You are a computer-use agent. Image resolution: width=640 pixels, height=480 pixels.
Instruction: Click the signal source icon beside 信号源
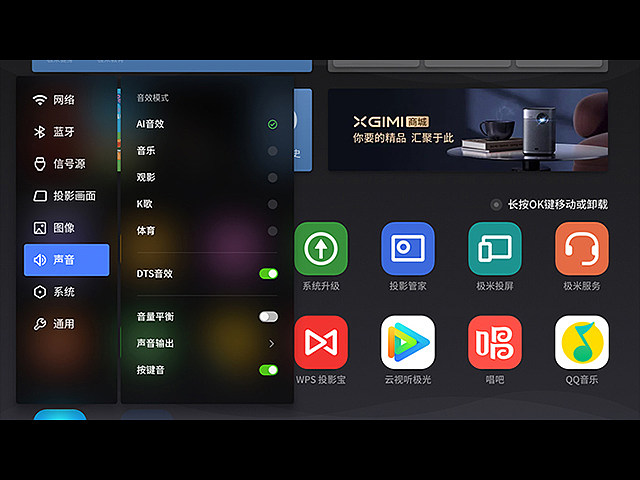click(x=40, y=164)
